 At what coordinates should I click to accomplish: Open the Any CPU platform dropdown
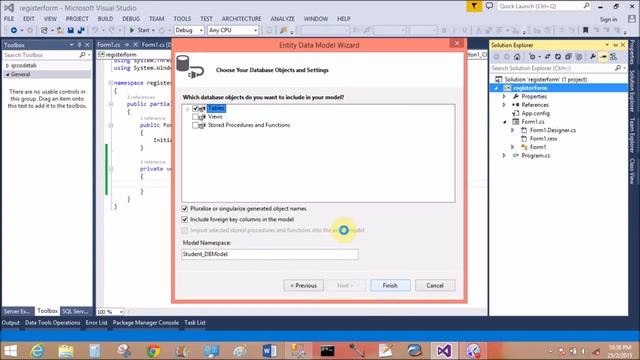pos(233,30)
